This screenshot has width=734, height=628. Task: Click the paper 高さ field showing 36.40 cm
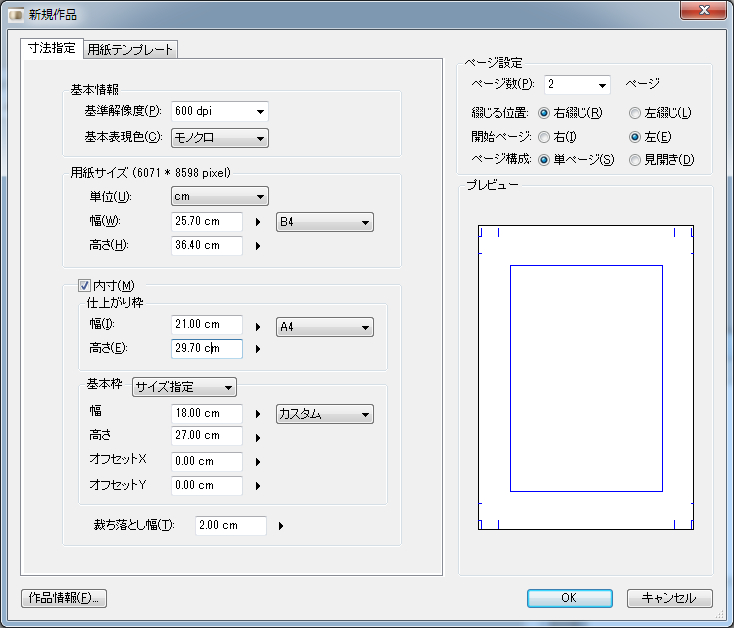pyautogui.click(x=207, y=245)
